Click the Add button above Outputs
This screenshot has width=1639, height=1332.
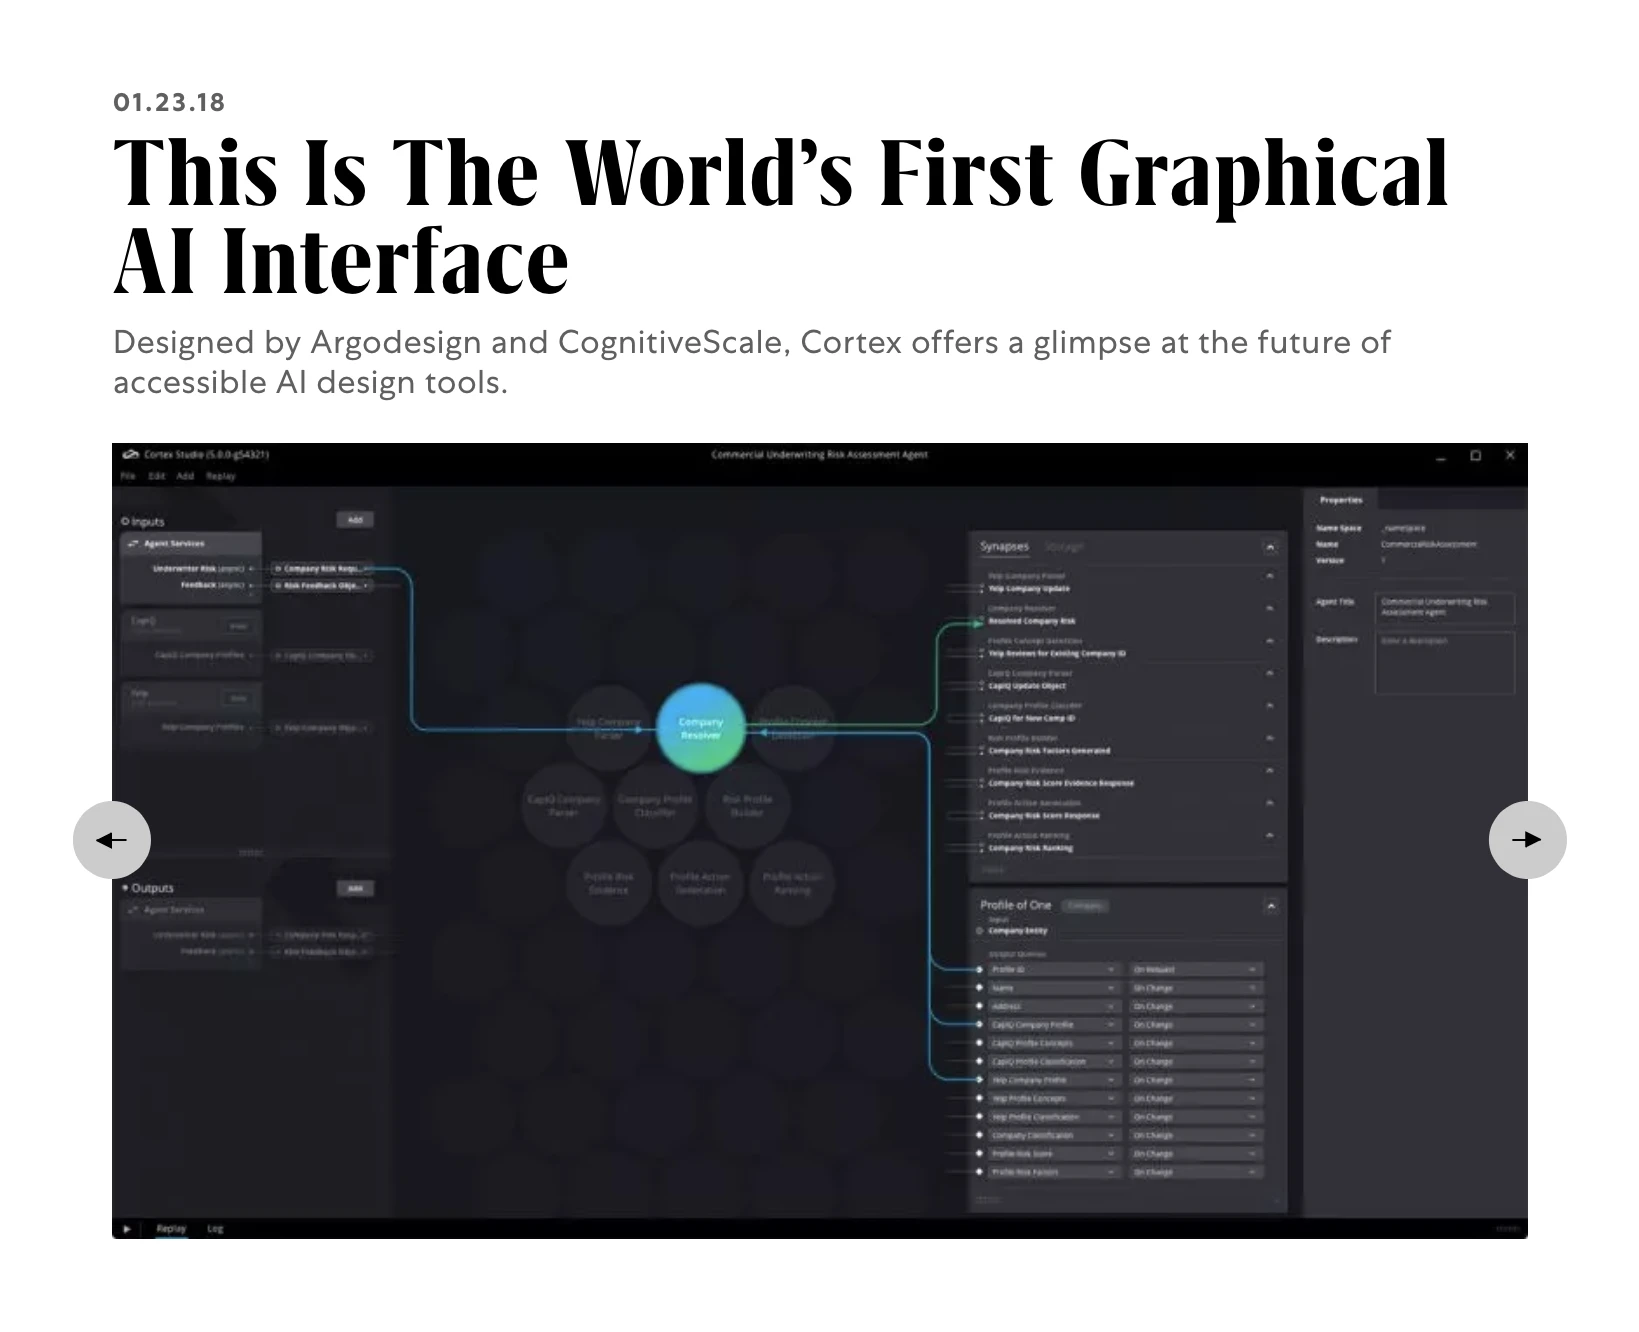(356, 888)
